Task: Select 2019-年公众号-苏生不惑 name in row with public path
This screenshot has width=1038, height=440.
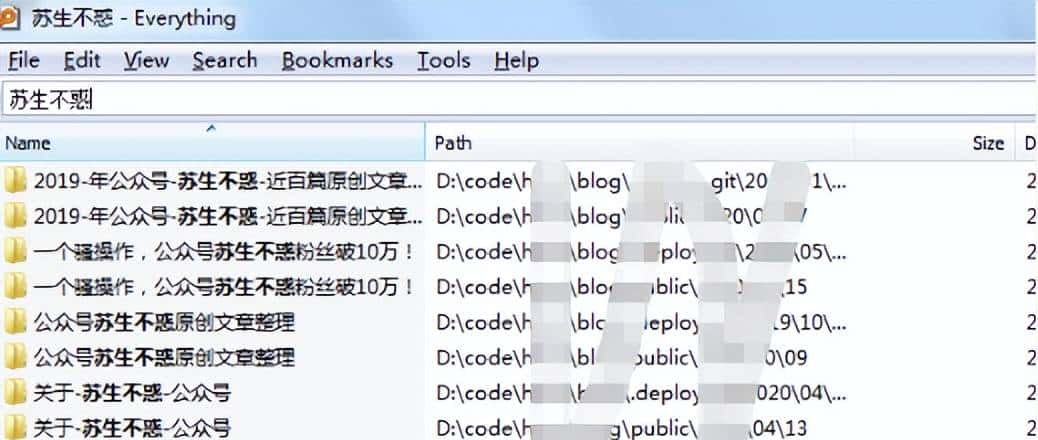Action: tap(228, 216)
